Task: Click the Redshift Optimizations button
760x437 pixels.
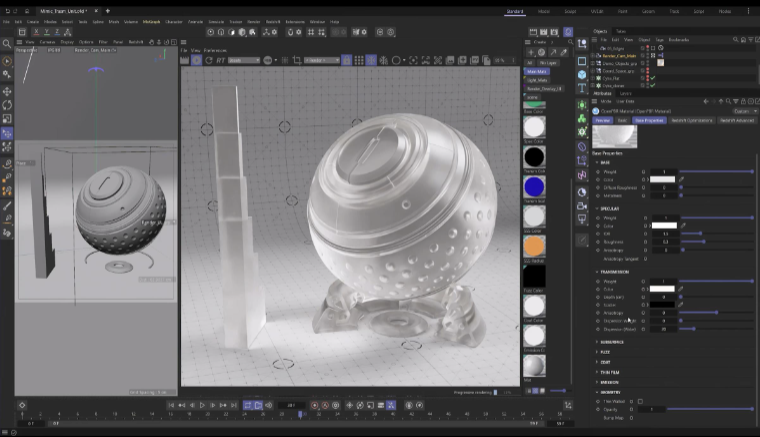Action: pos(691,120)
